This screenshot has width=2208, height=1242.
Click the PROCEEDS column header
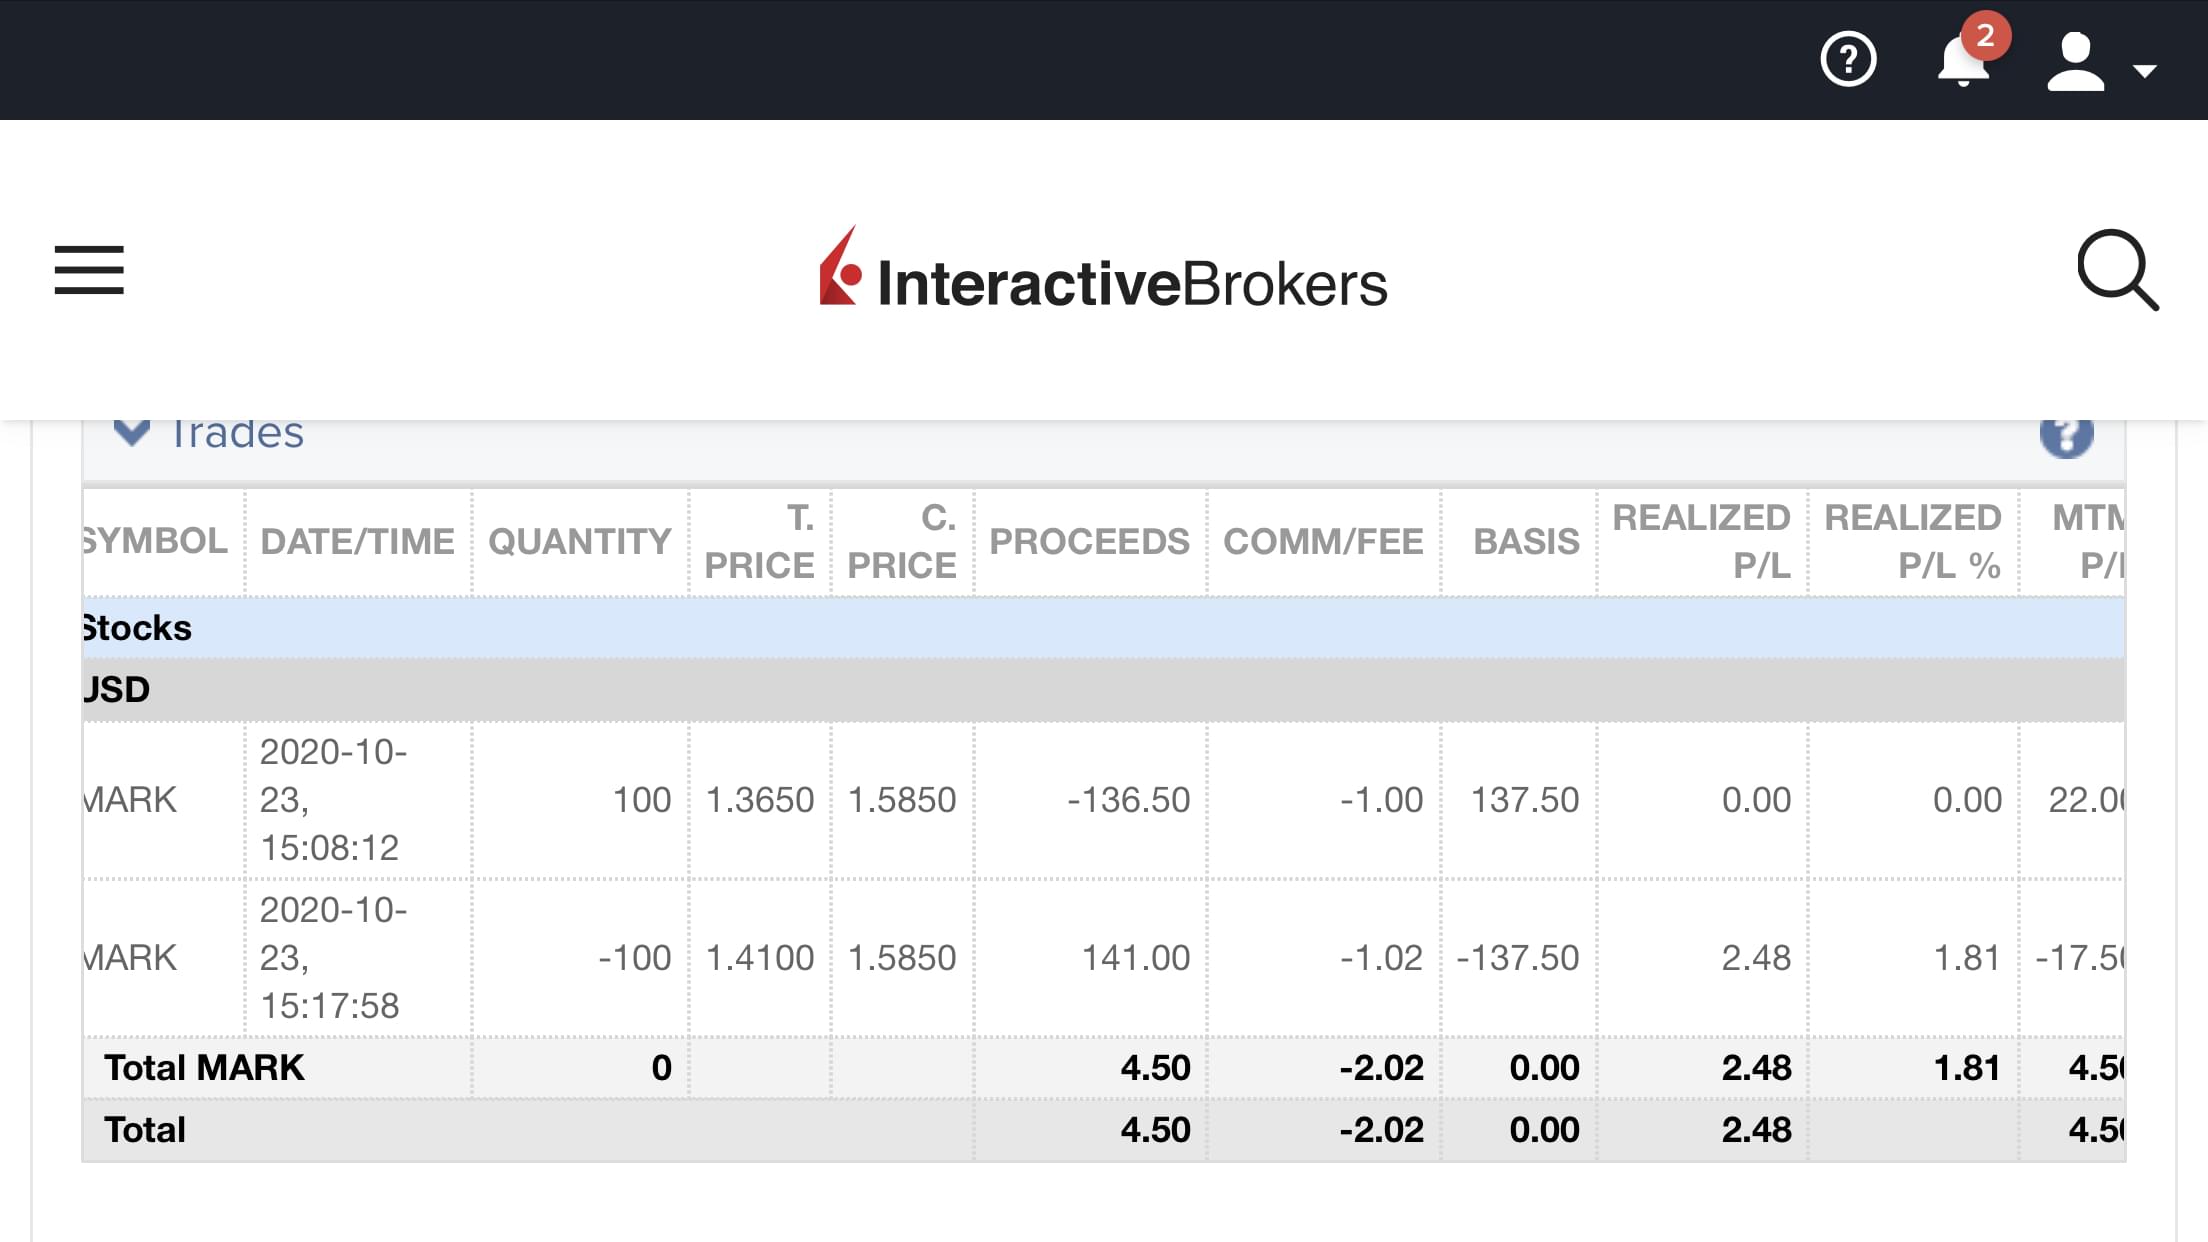[x=1089, y=541]
